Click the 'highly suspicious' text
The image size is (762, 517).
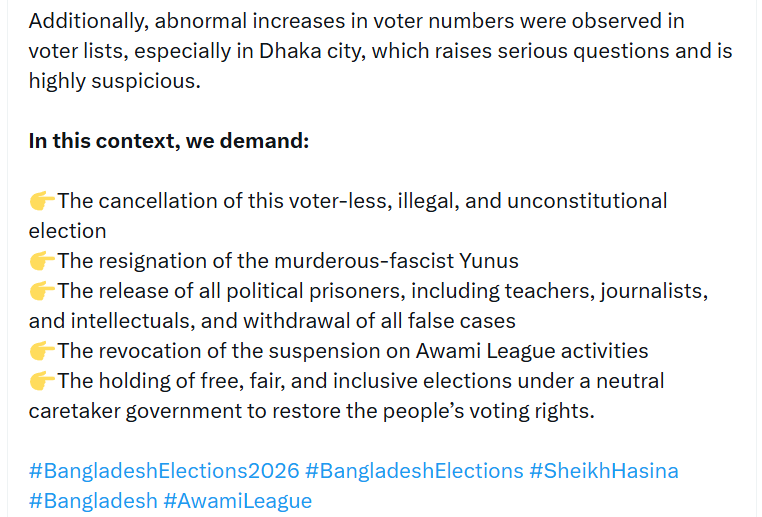tap(113, 81)
